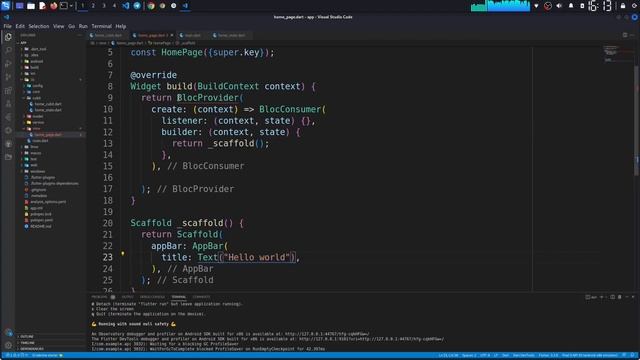Open the Run menu
640x360 pixels.
[x=83, y=26]
